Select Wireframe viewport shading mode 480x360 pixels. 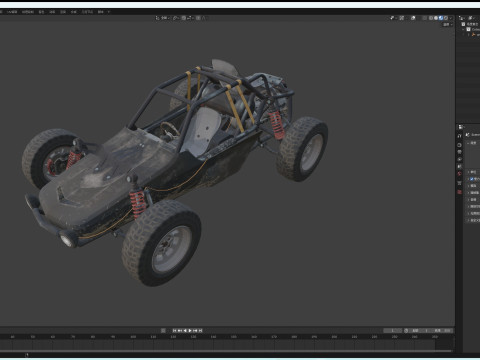pyautogui.click(x=431, y=18)
